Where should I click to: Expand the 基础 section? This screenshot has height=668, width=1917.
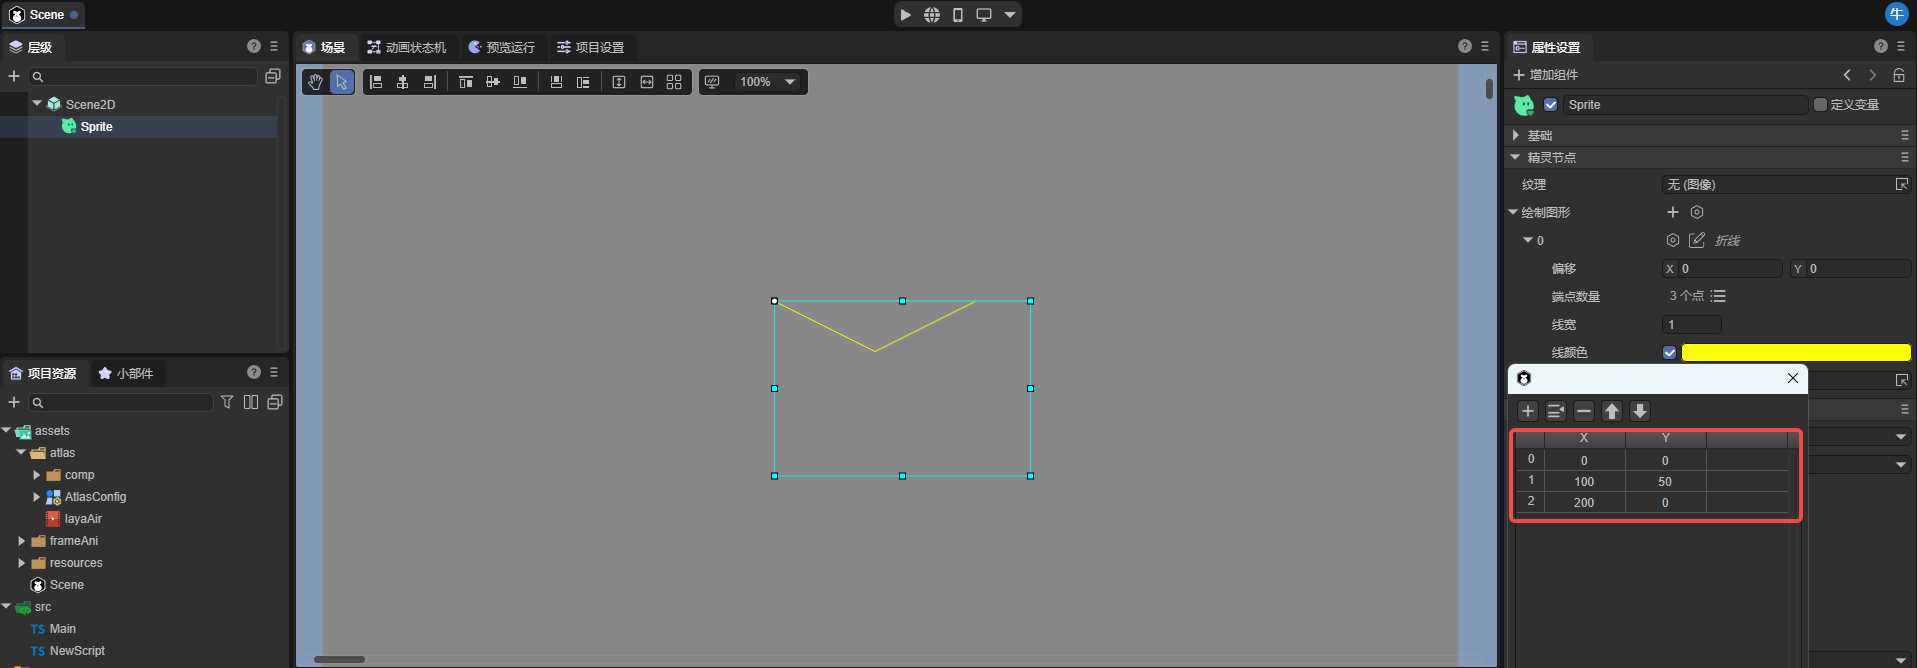click(x=1516, y=135)
